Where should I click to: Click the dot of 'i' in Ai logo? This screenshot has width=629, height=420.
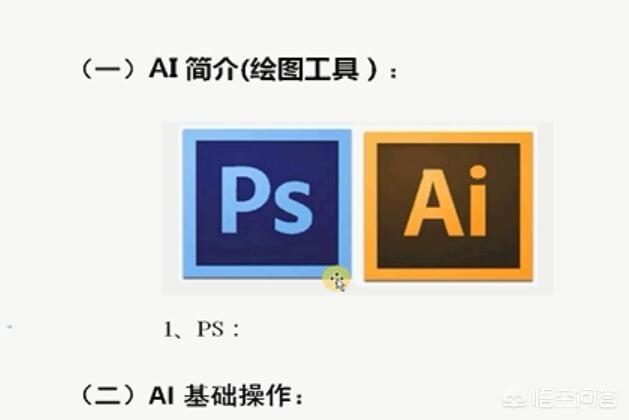point(477,172)
